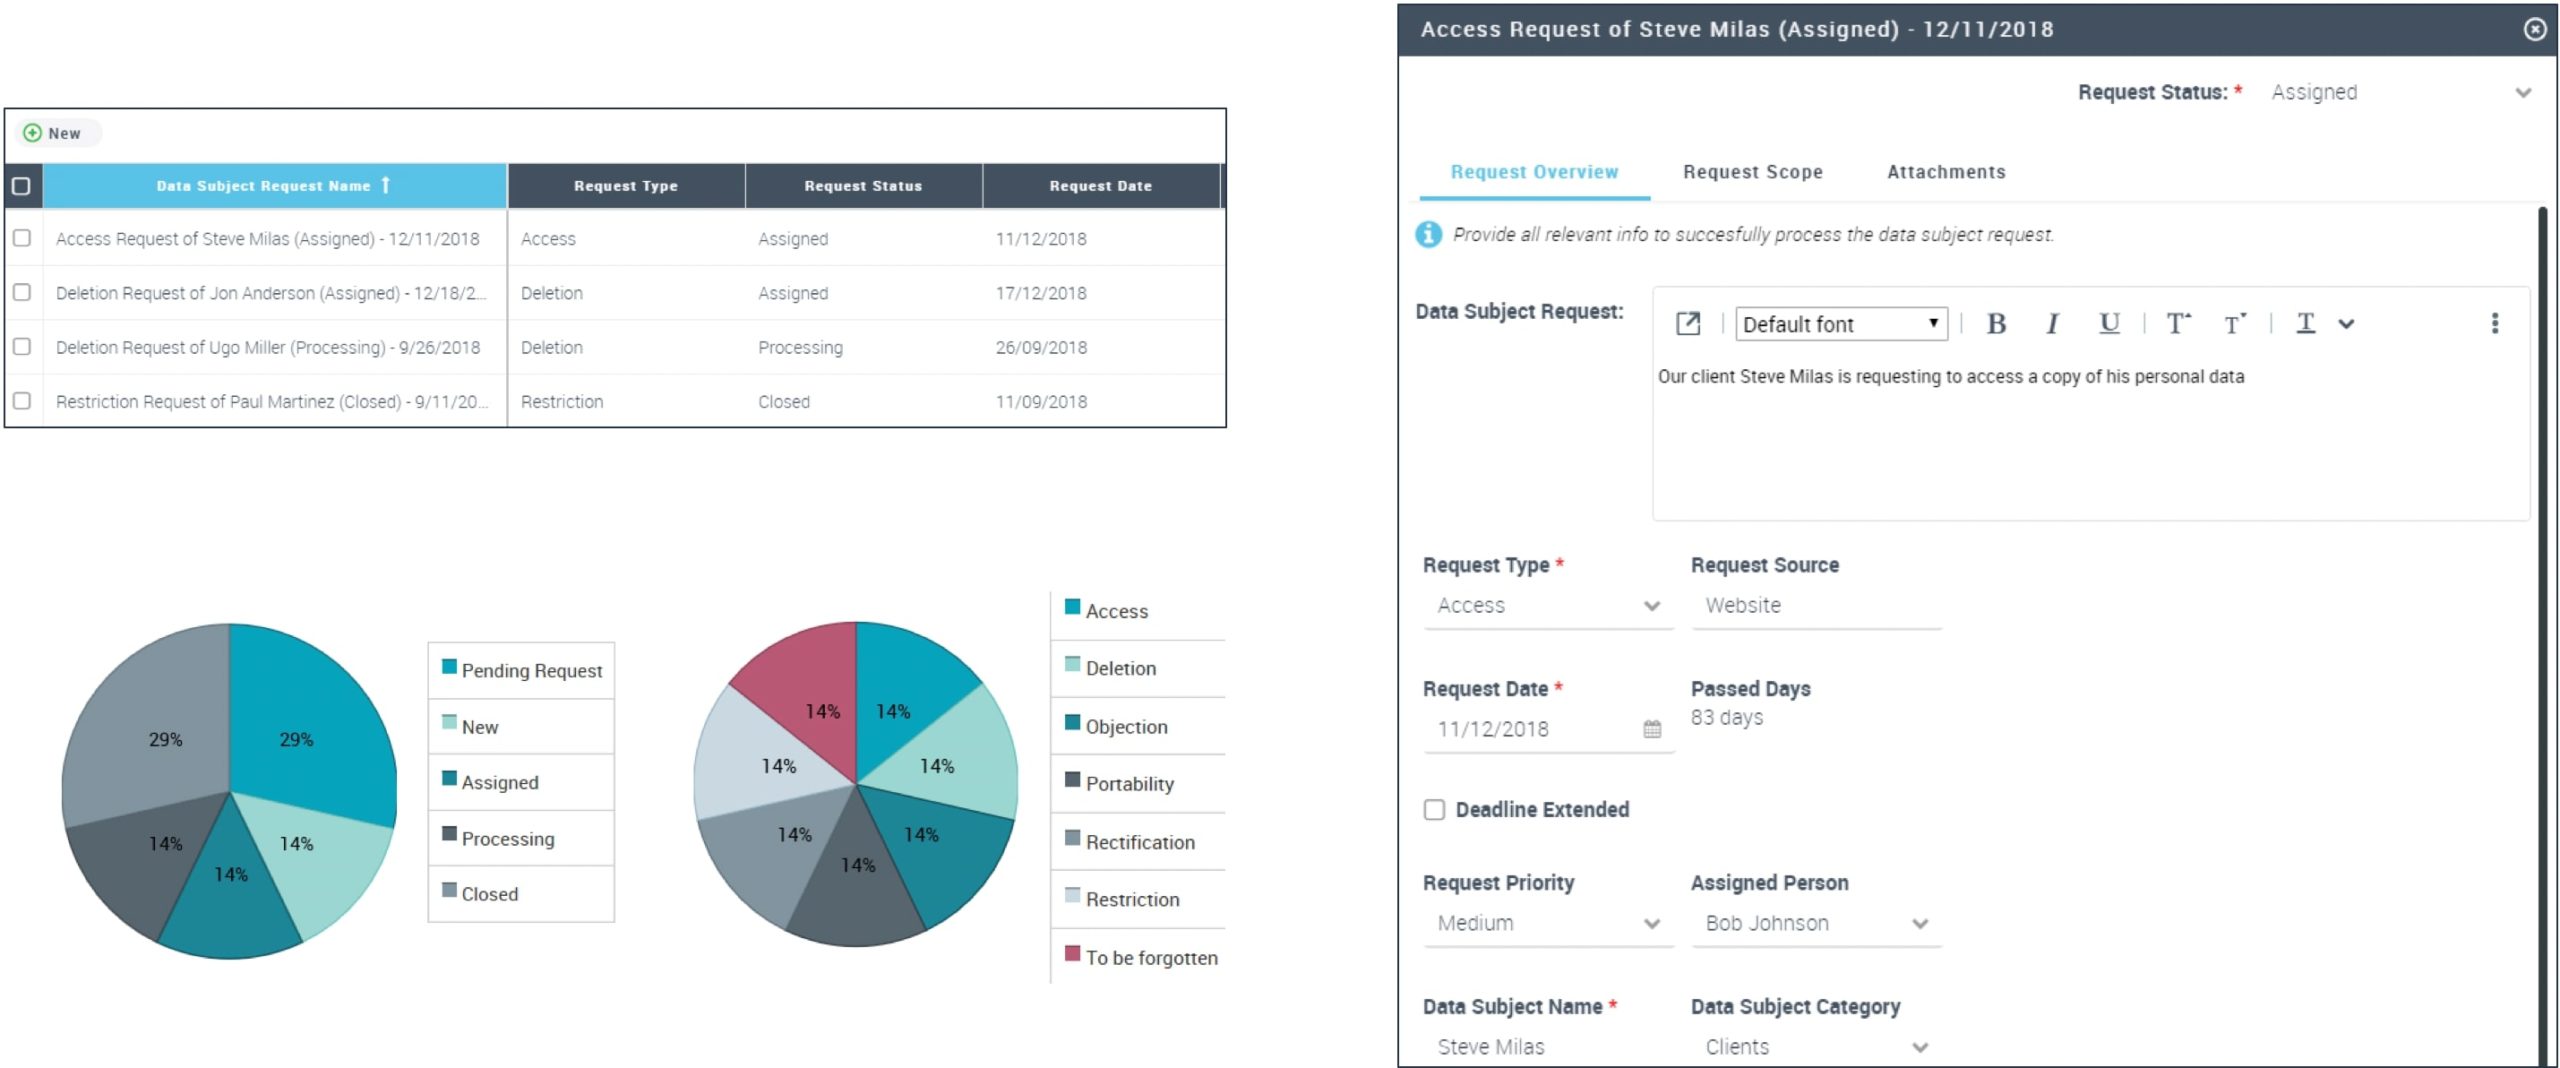Switch to the Request Scope tab
Screen dimensions: 2560x1068
tap(1752, 172)
